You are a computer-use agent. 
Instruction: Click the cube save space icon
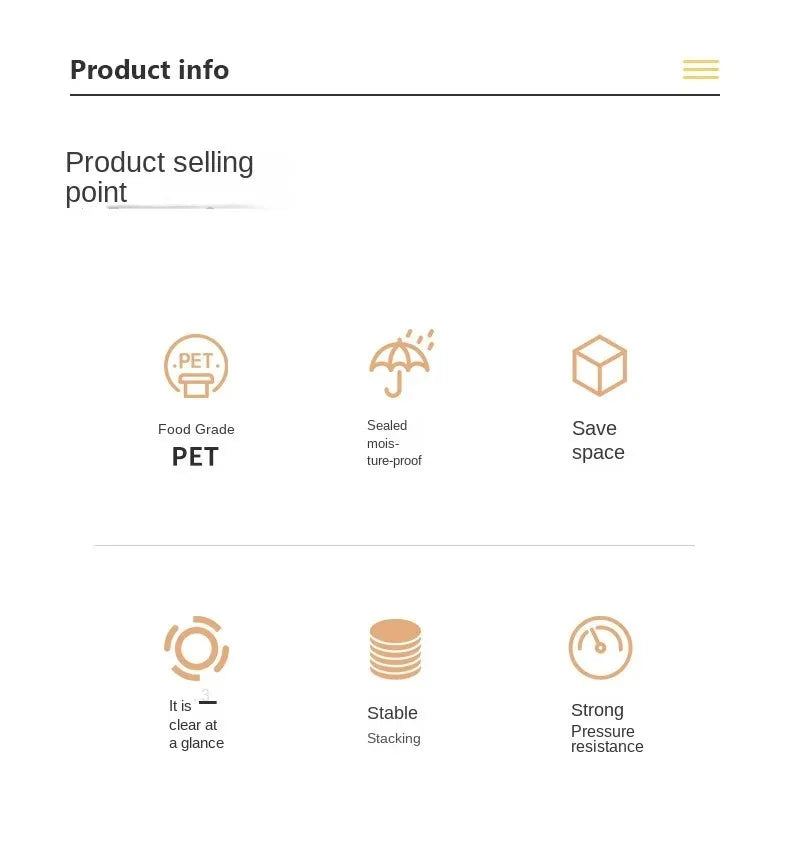[x=599, y=365]
